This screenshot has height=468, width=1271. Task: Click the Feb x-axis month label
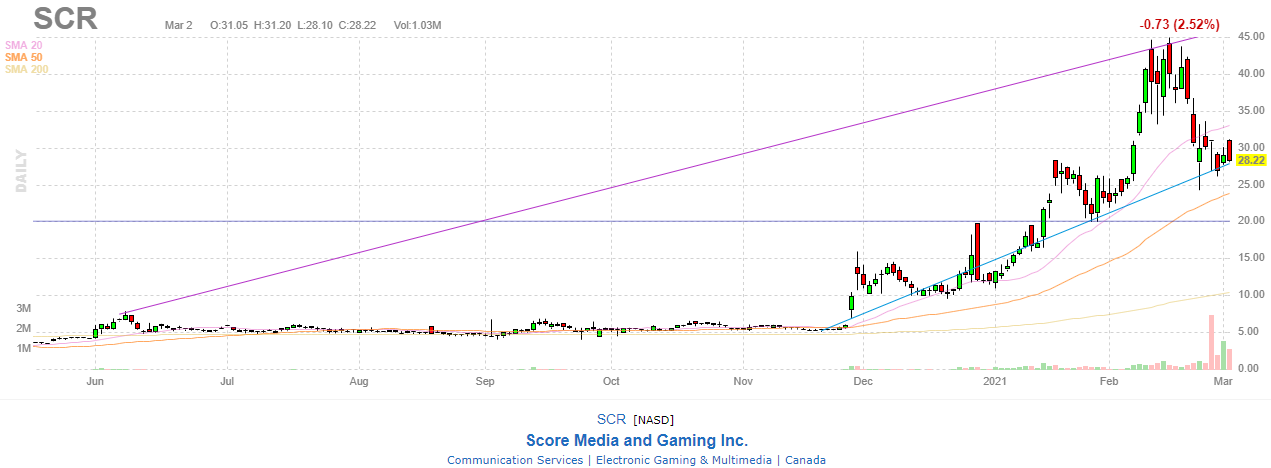[x=1109, y=381]
